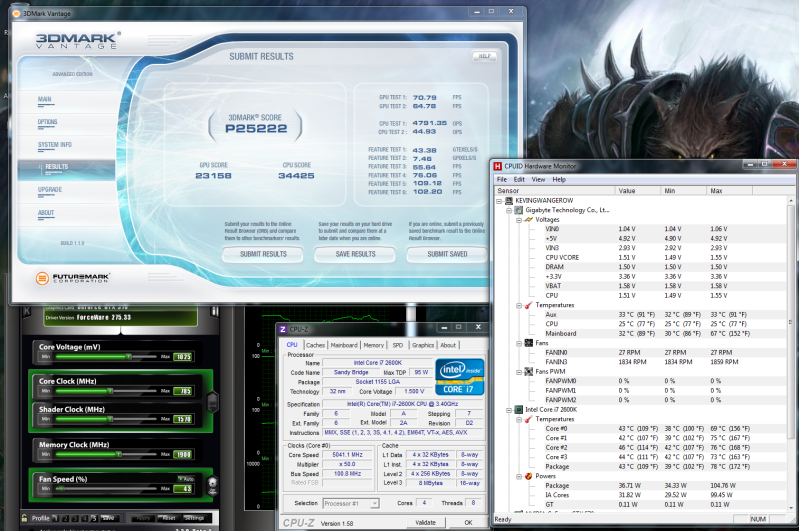Select Precision profile 3

75,518
